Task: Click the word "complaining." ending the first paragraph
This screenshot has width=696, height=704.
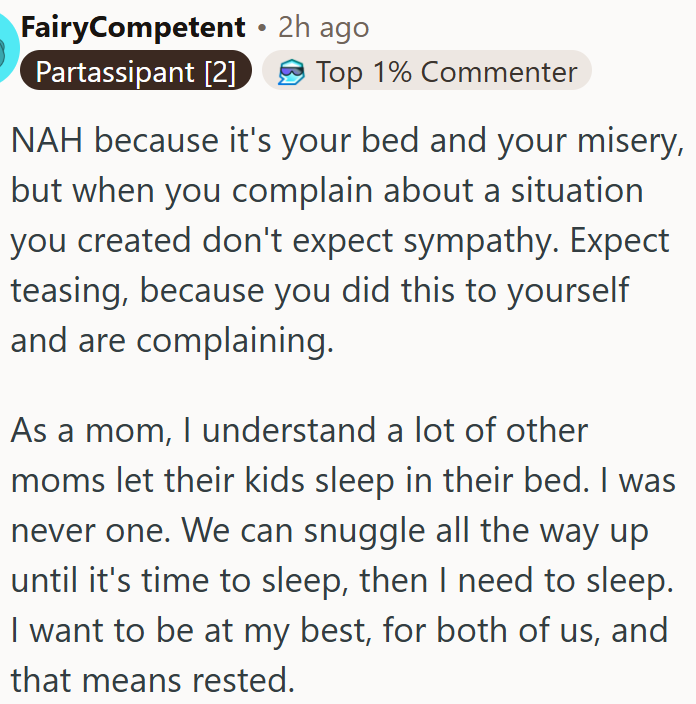Action: coord(234,341)
